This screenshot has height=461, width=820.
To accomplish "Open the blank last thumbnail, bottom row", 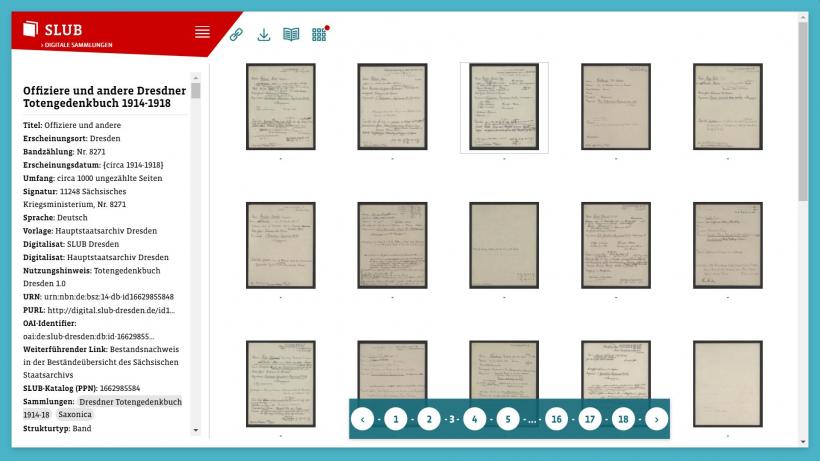I will [728, 384].
